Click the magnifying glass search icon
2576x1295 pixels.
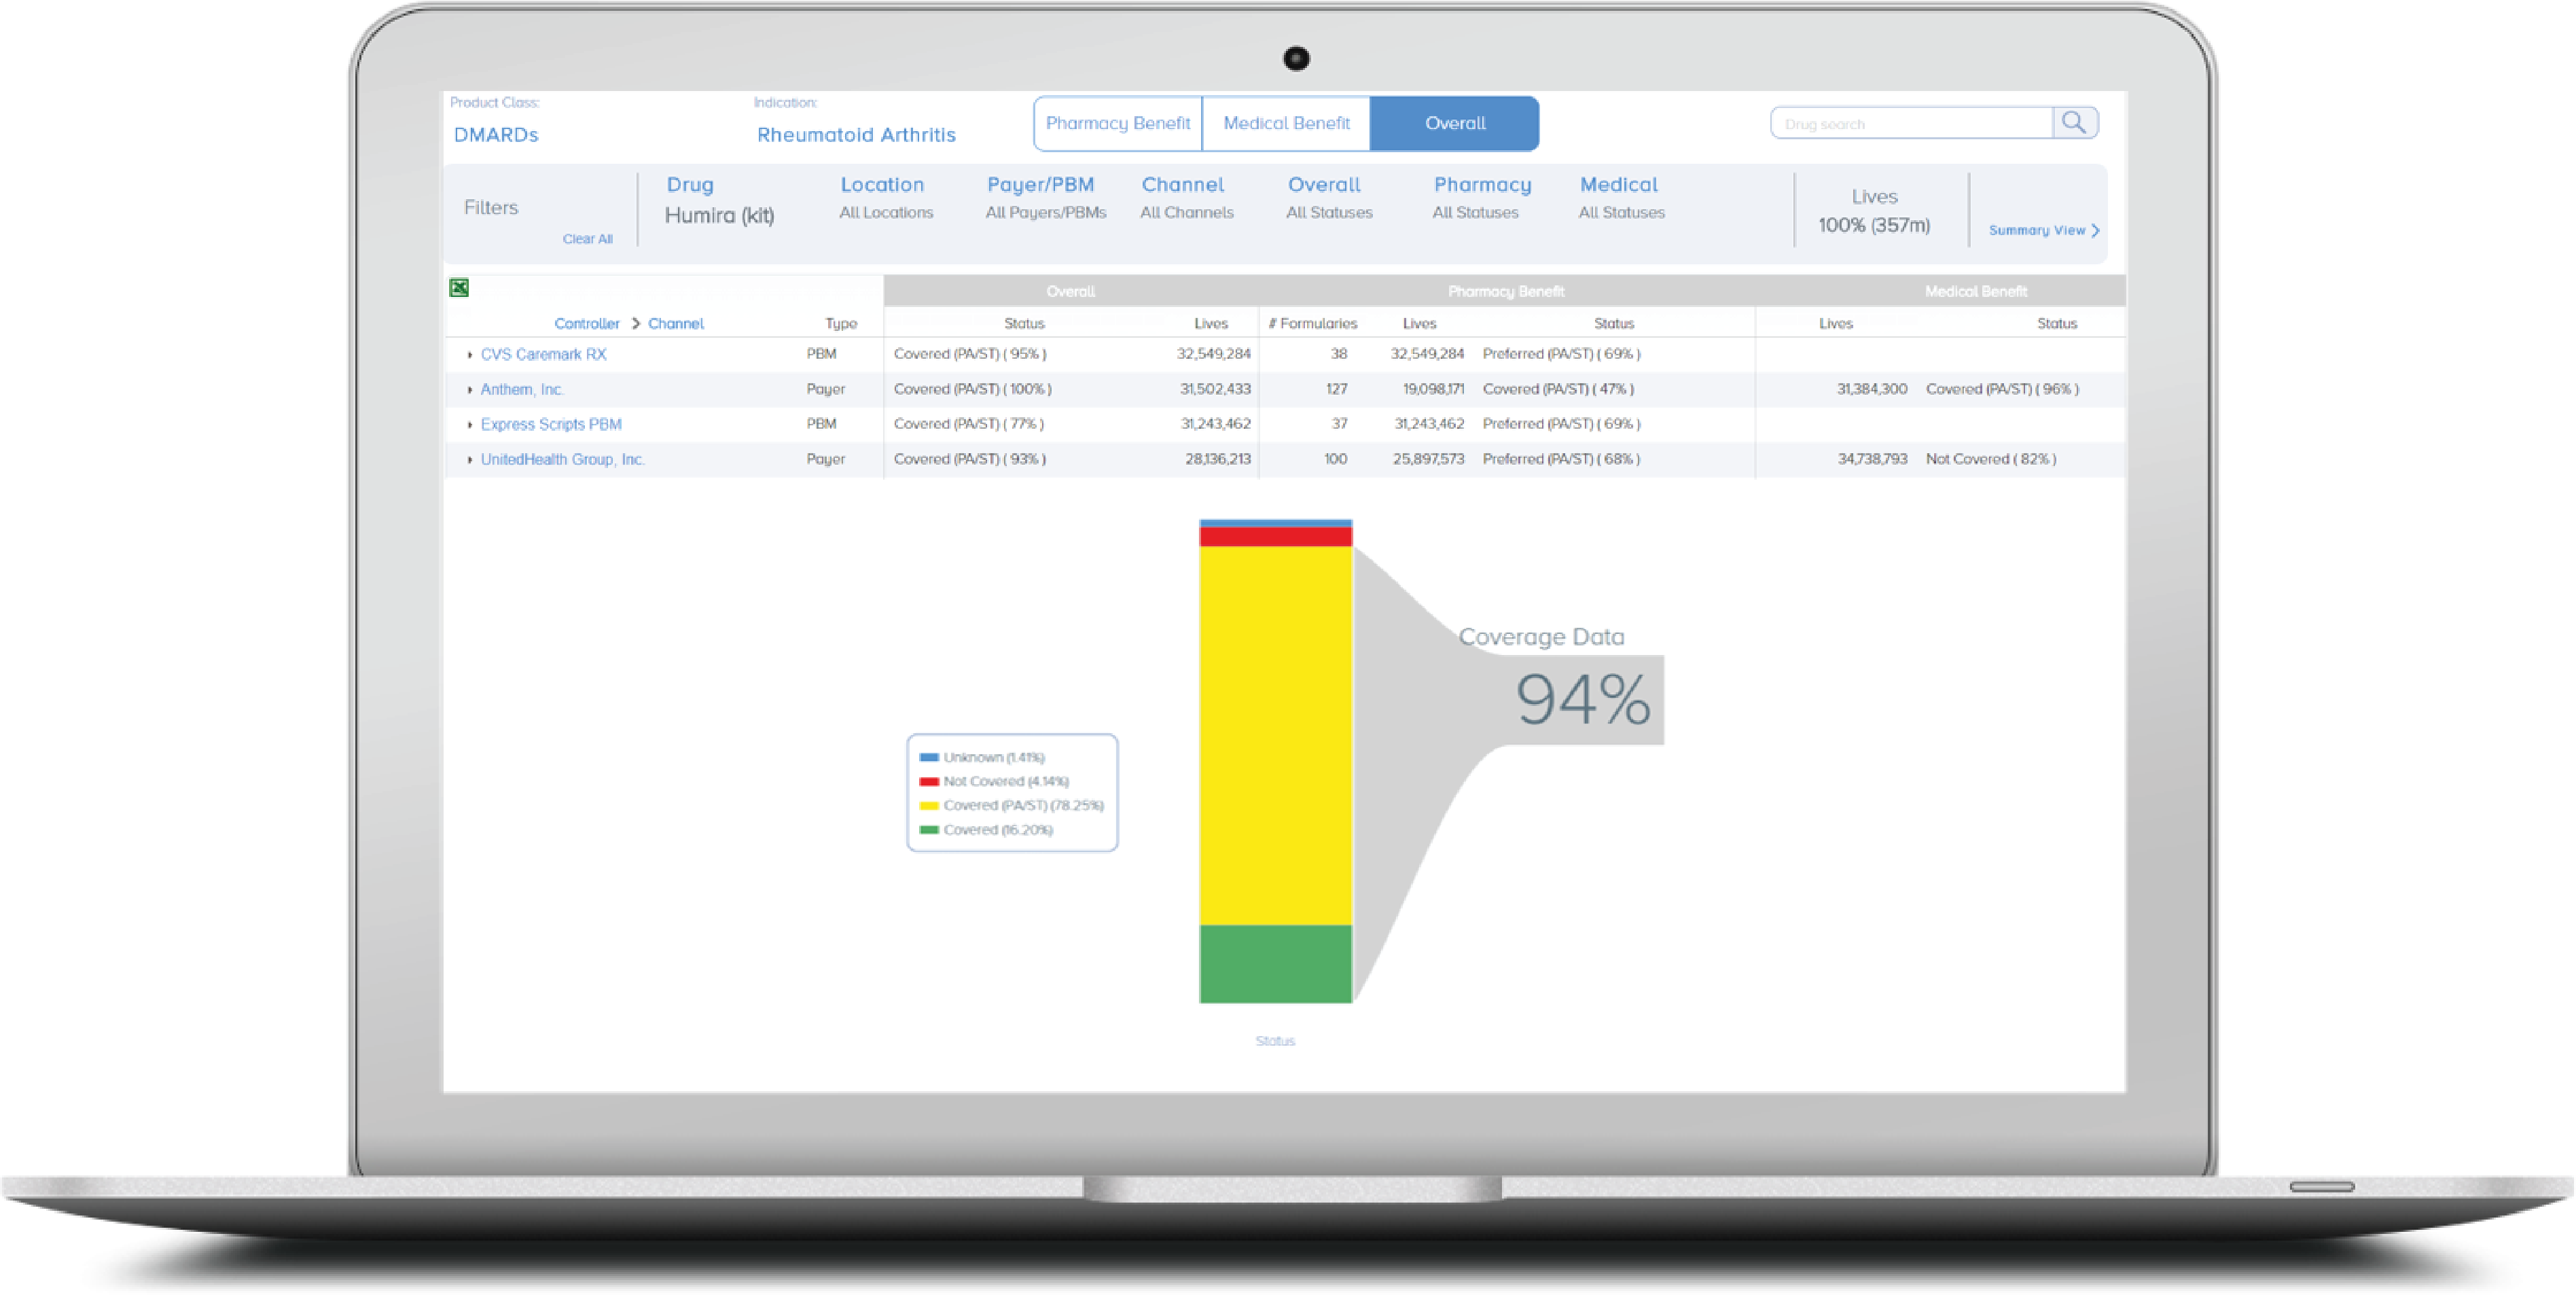[x=2074, y=123]
